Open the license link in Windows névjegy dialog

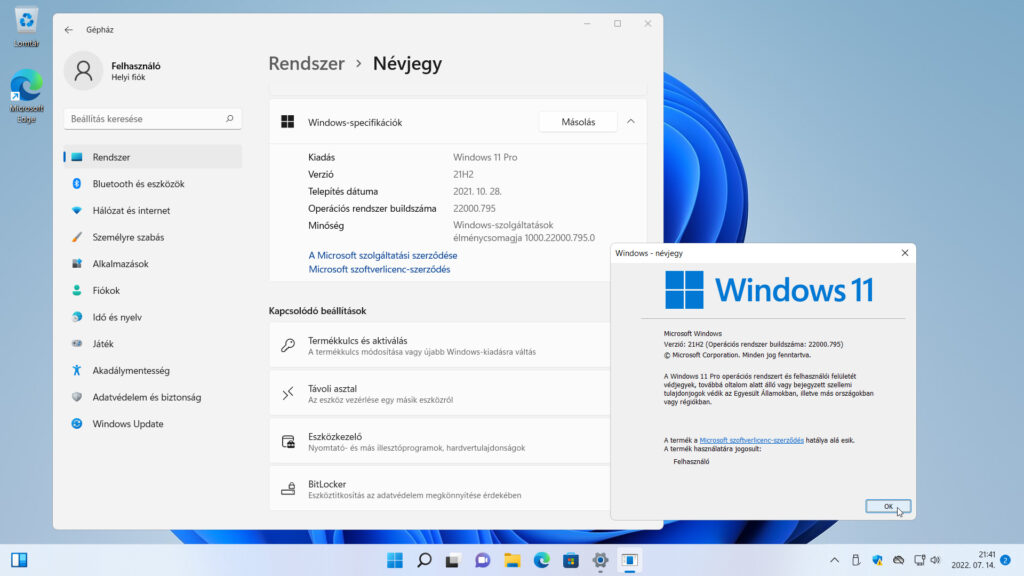click(751, 440)
